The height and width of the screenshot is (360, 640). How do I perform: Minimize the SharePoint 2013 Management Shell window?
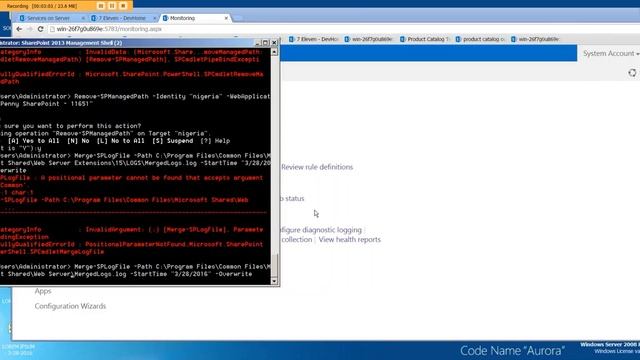(x=258, y=43)
